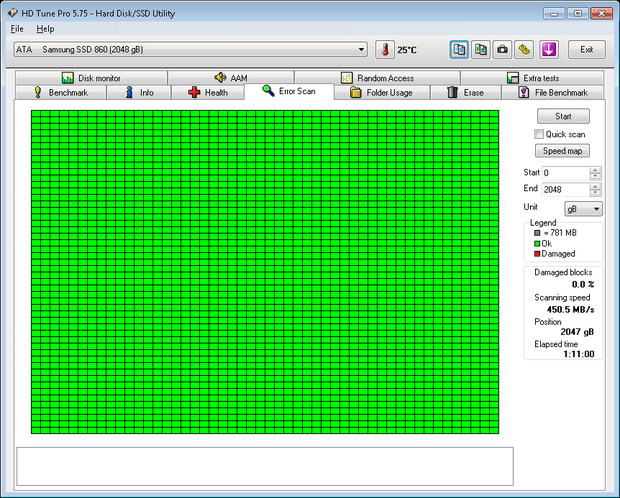Image resolution: width=620 pixels, height=498 pixels.
Task: Click the gray 781 MB legend swatch
Action: coord(537,233)
